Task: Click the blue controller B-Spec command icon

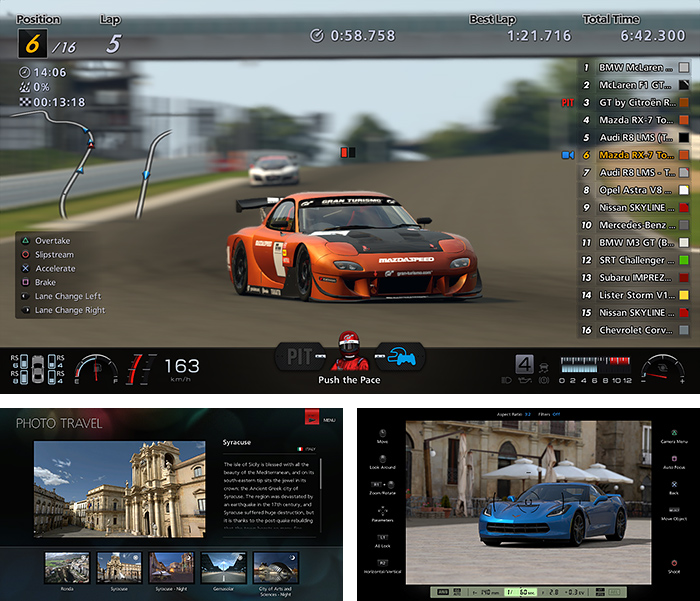Action: [400, 357]
